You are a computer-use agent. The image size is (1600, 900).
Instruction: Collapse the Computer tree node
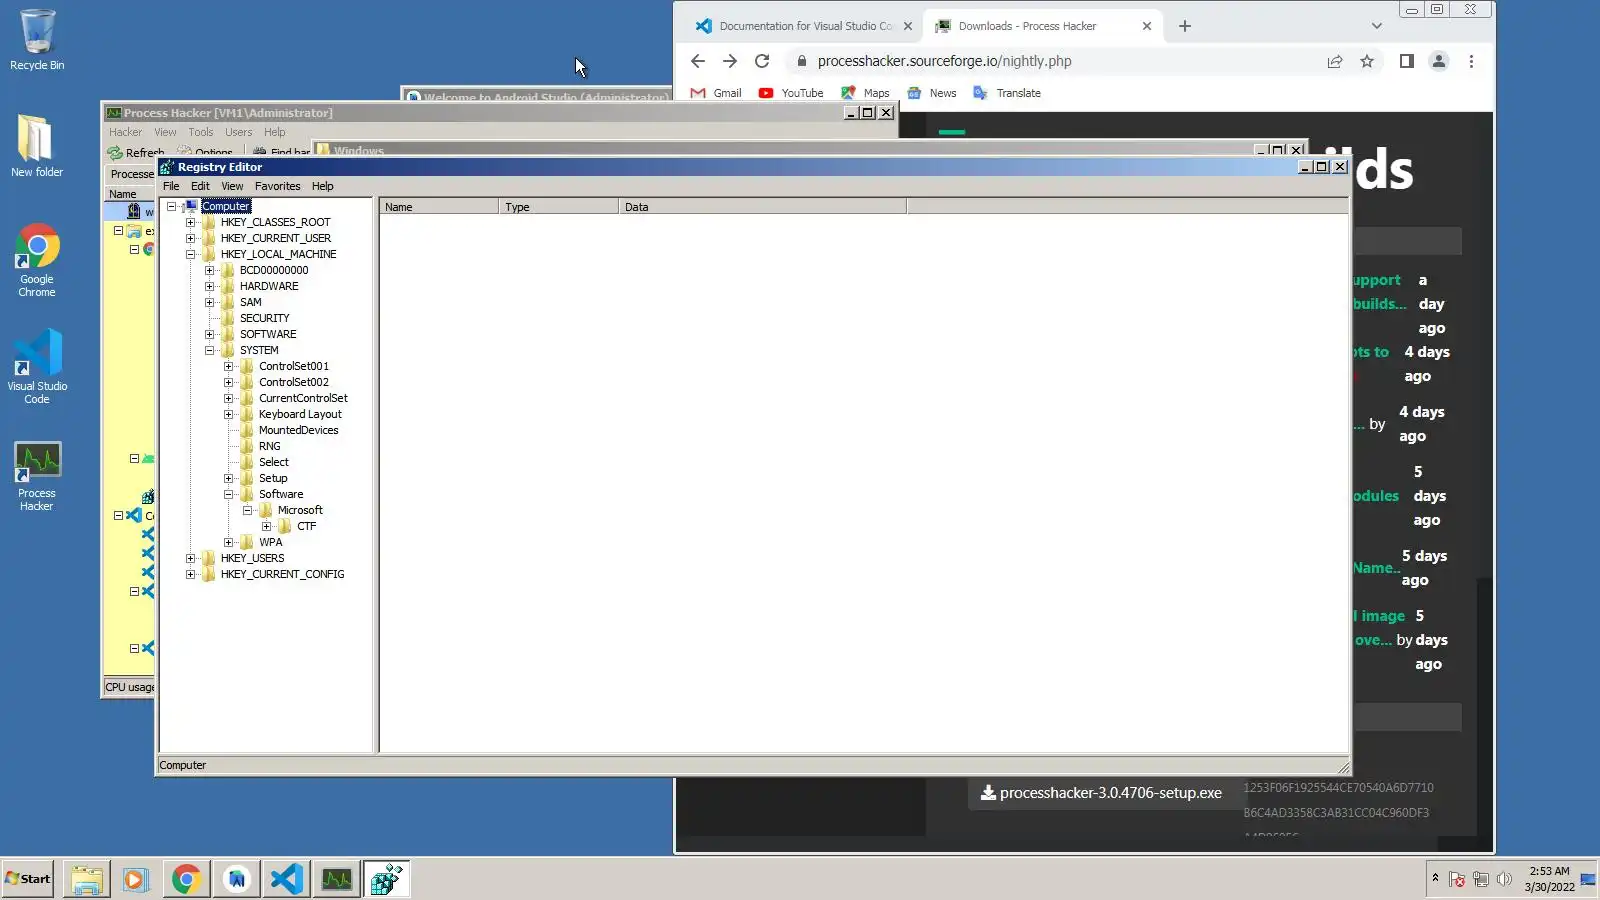click(171, 206)
